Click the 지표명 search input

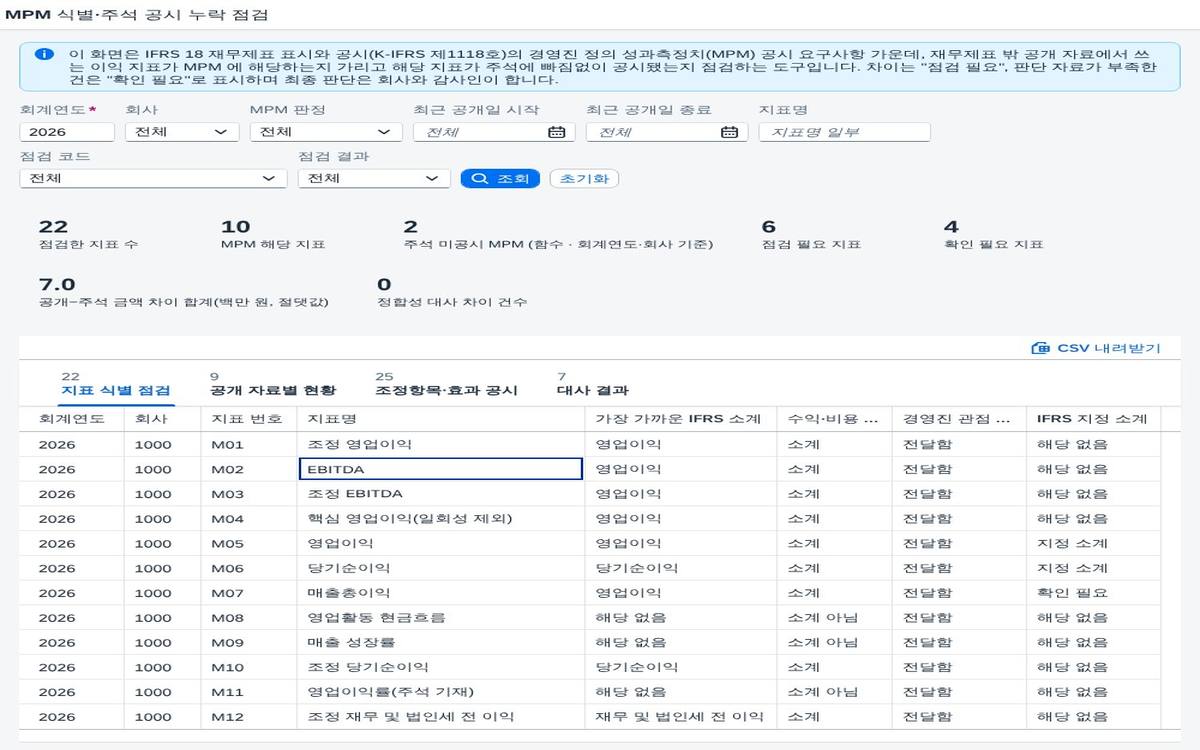[844, 132]
